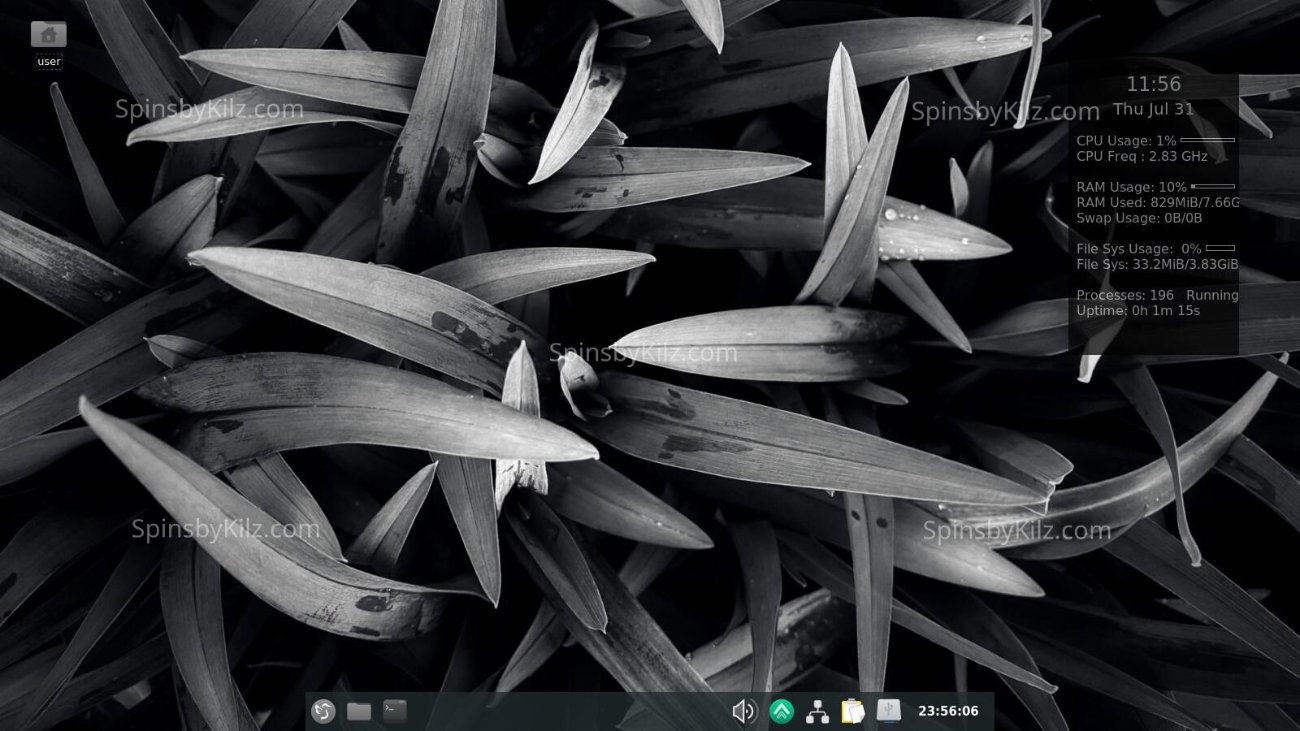Image resolution: width=1300 pixels, height=731 pixels.
Task: Click the 'File Sys Usage: 0%' reading
Action: coord(1139,248)
